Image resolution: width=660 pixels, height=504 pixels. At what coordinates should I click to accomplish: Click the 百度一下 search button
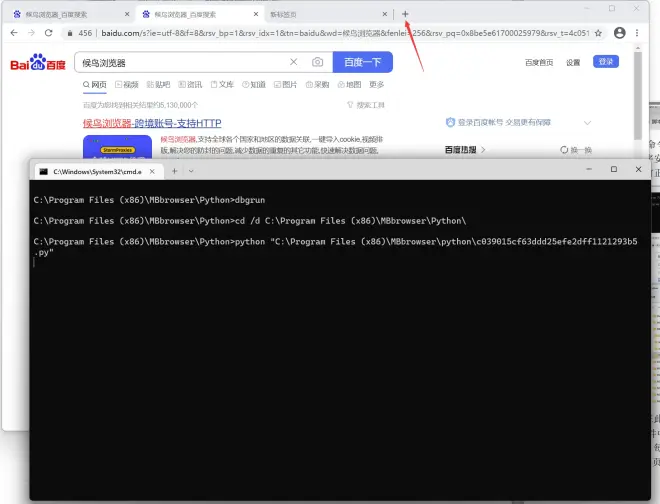tap(362, 62)
